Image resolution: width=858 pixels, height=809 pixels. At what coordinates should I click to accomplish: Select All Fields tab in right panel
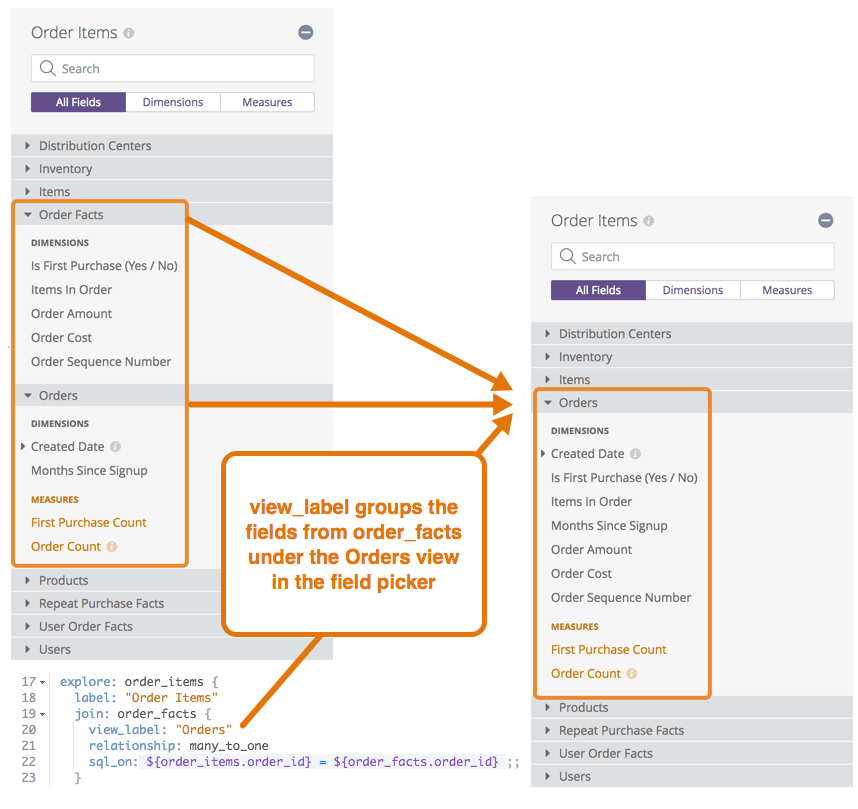[598, 290]
